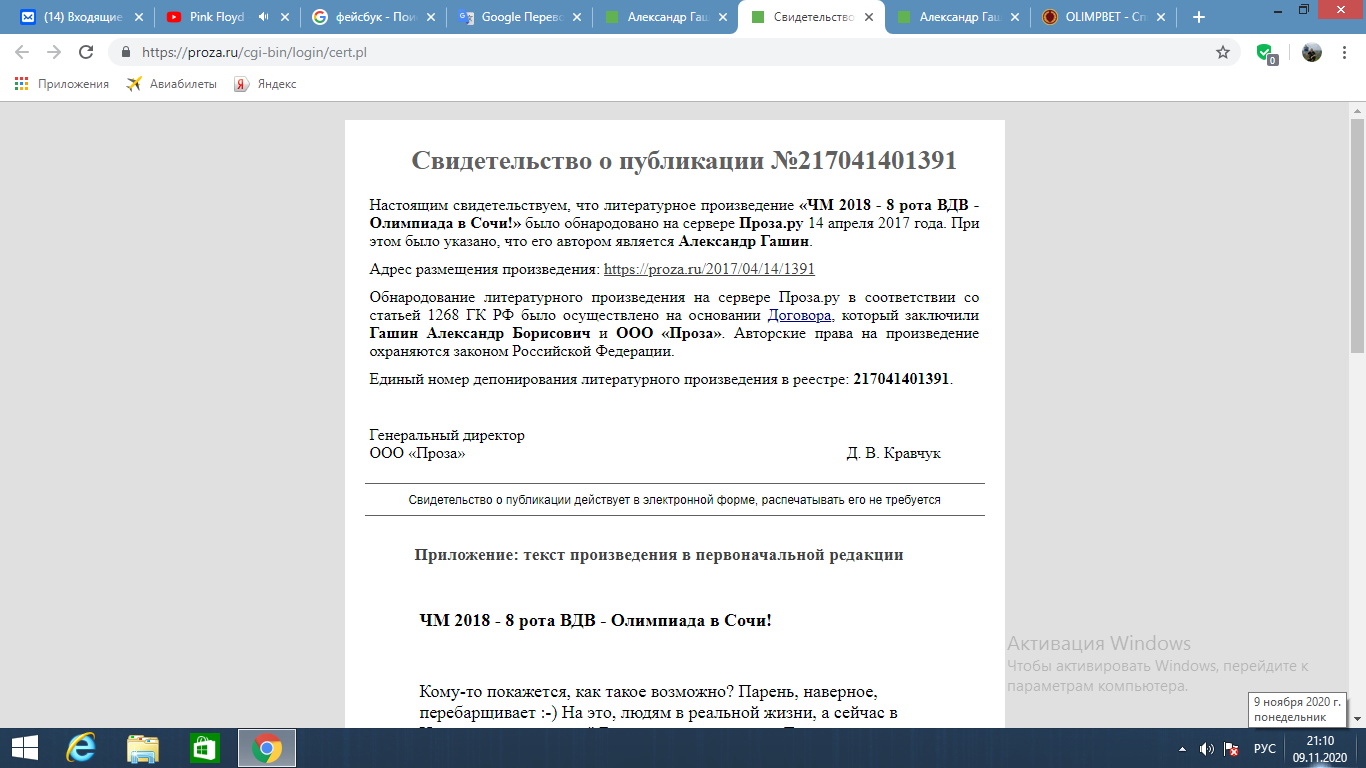Open Приложения apps shortcut
Image resolution: width=1366 pixels, height=768 pixels.
point(62,84)
